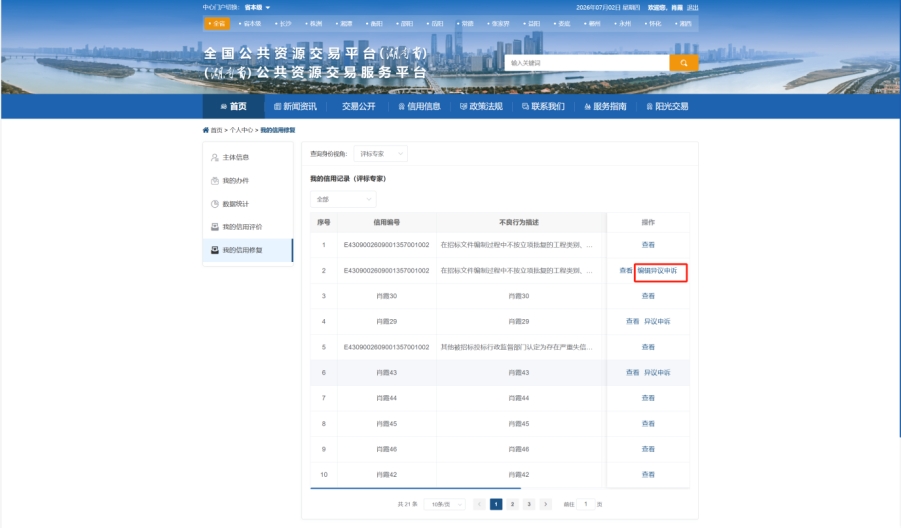The width and height of the screenshot is (901, 528).
Task: Select the 湘潭 region tab
Action: (x=344, y=24)
